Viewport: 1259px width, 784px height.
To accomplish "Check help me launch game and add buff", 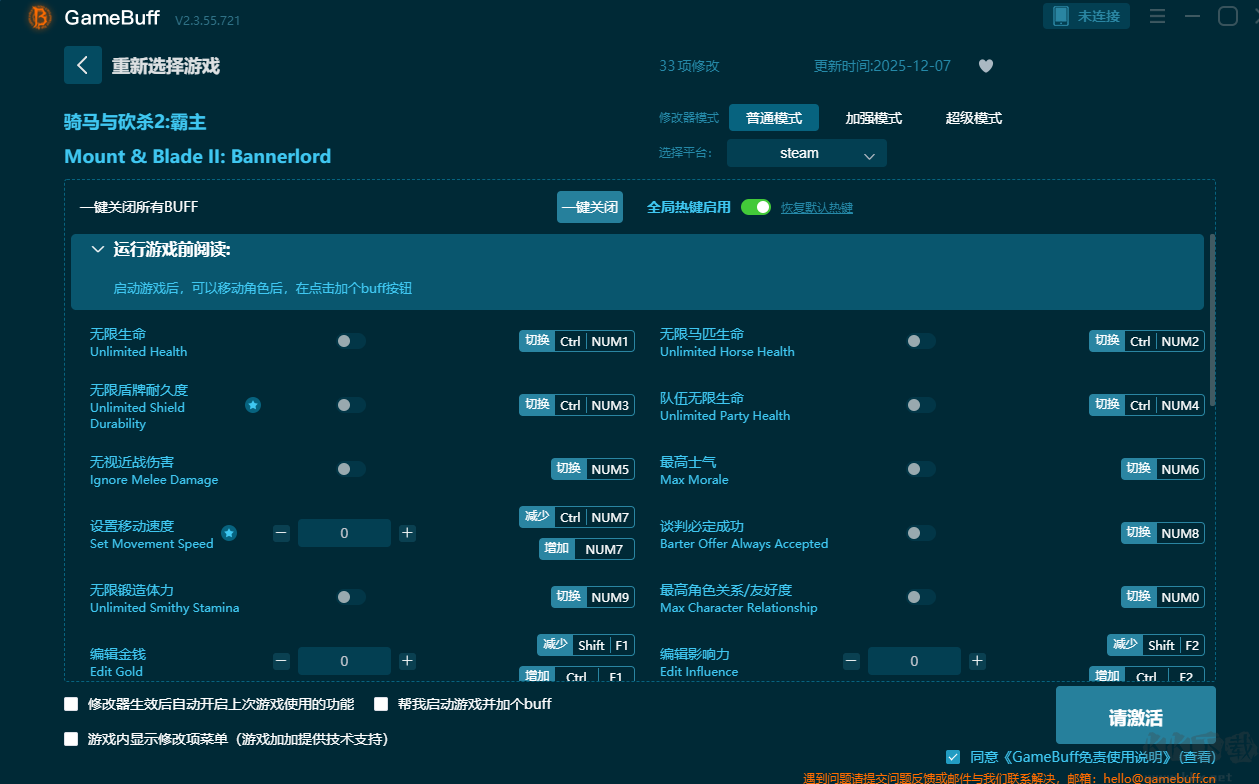I will point(381,704).
